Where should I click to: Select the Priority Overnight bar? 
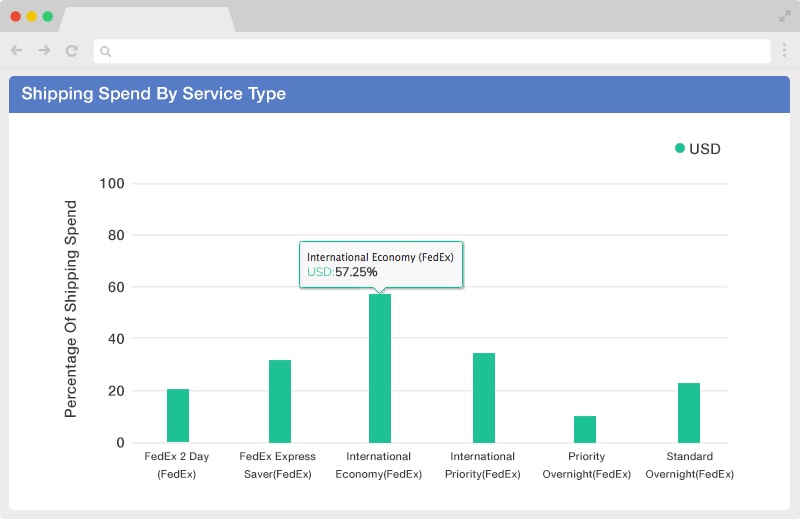point(585,429)
